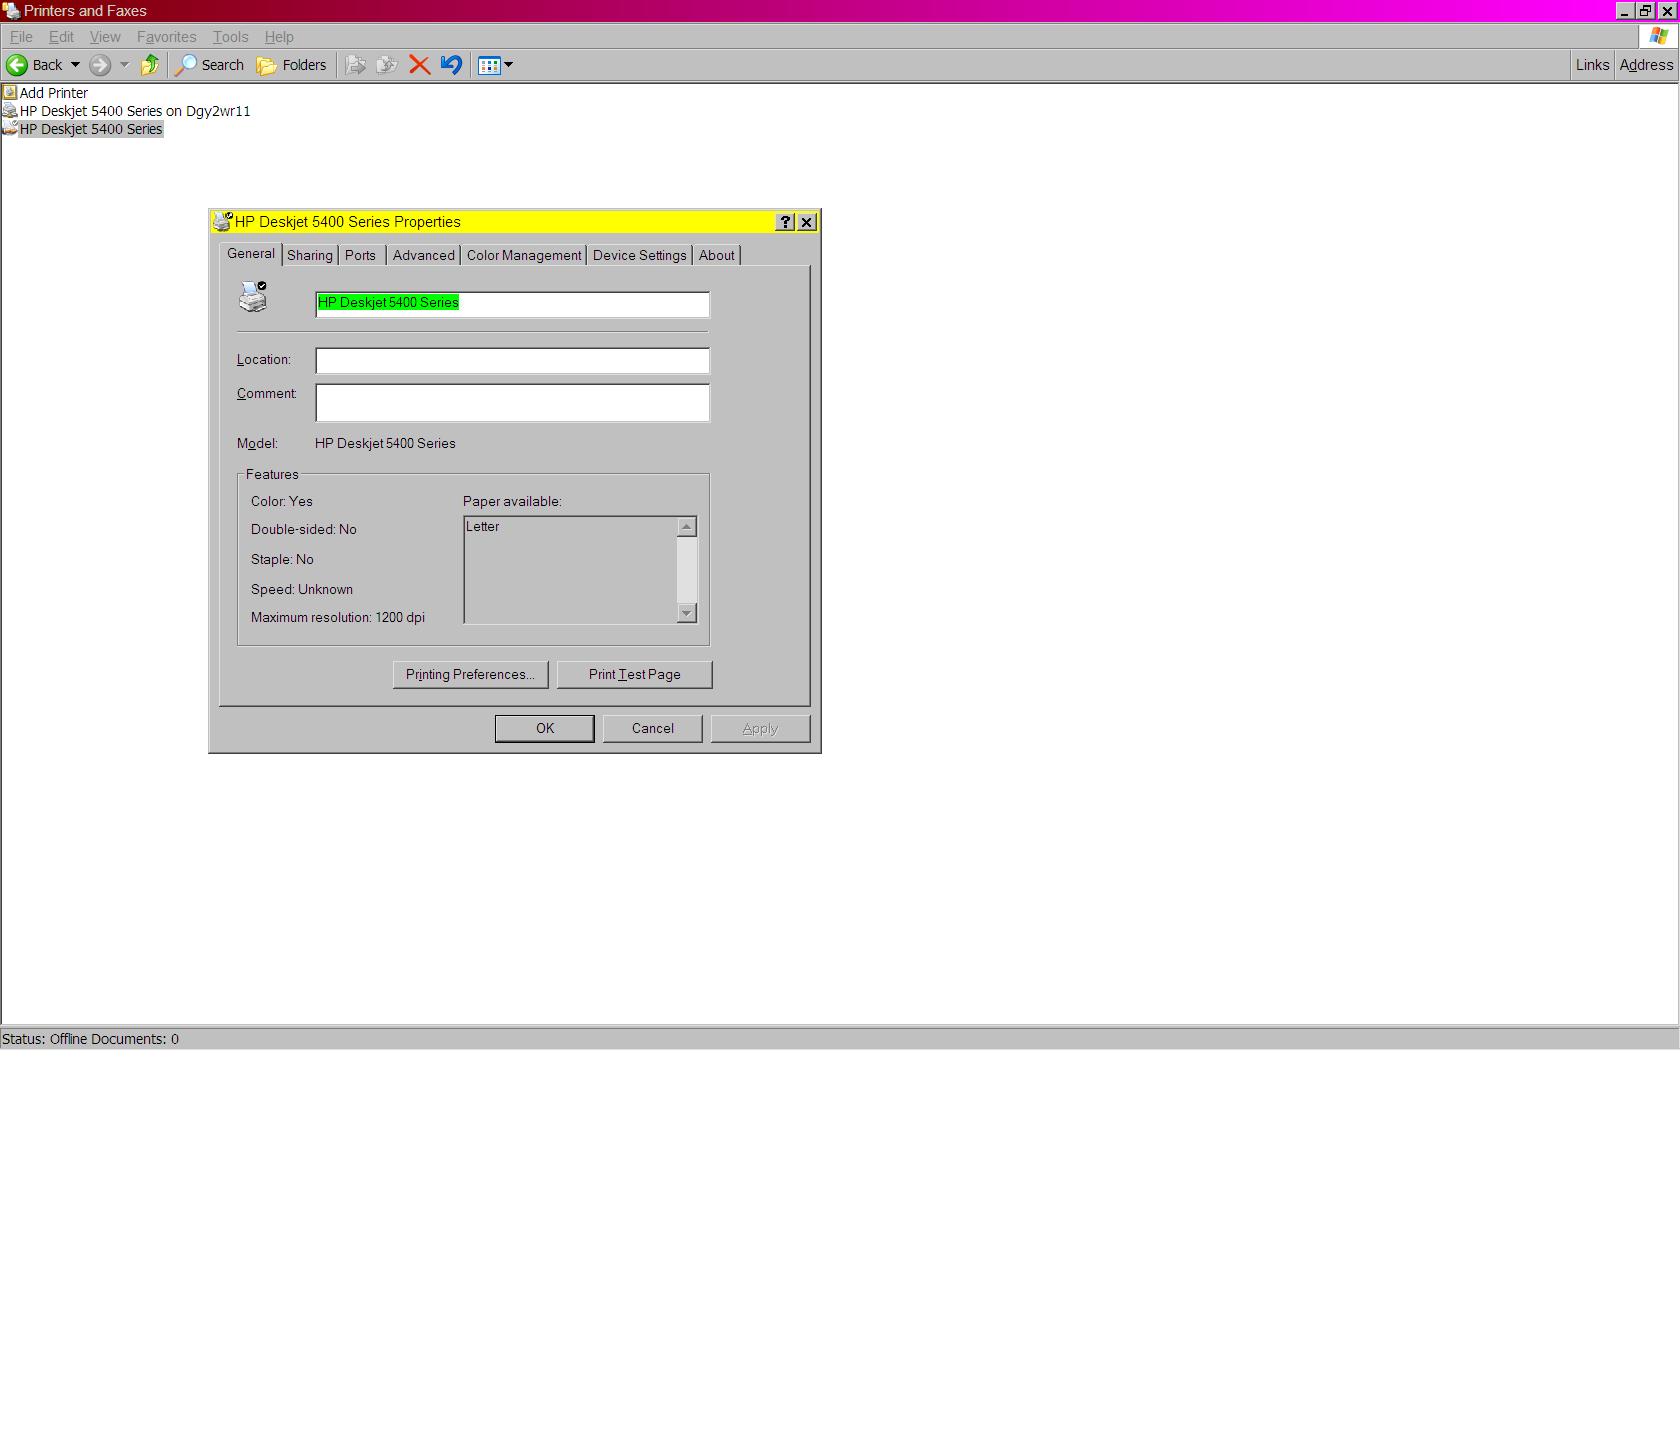The height and width of the screenshot is (1449, 1680).
Task: Click the 'HP Deskjet 5400 Series on Dgy2wr11' label
Action: [x=135, y=111]
